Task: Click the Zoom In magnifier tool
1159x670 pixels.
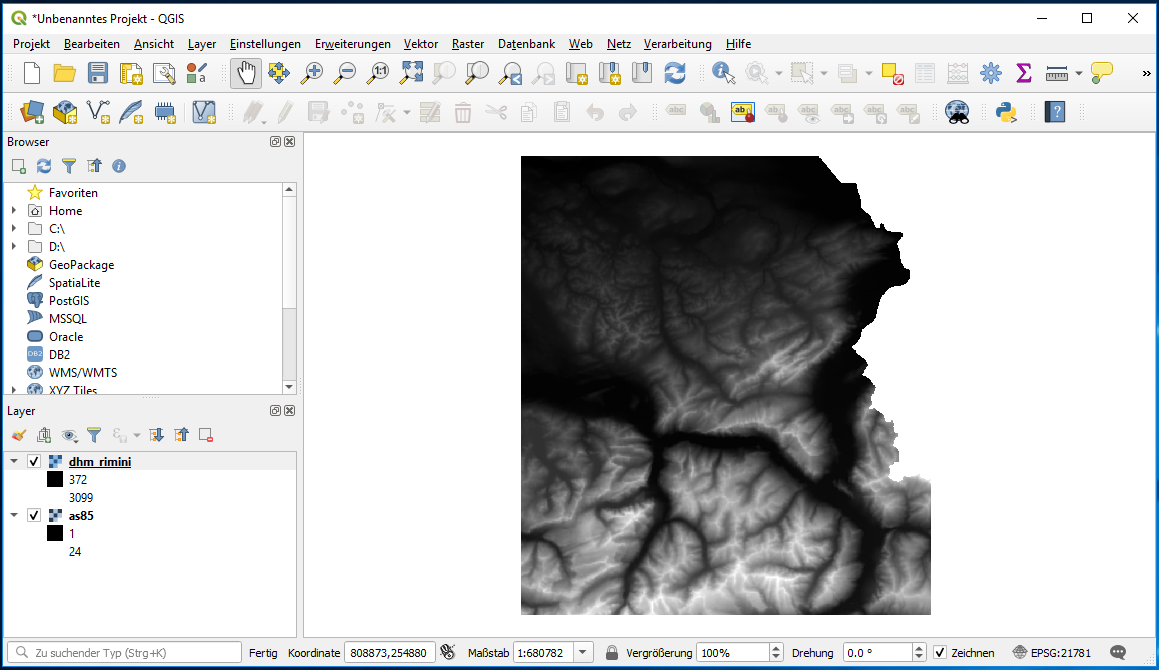Action: (x=313, y=73)
